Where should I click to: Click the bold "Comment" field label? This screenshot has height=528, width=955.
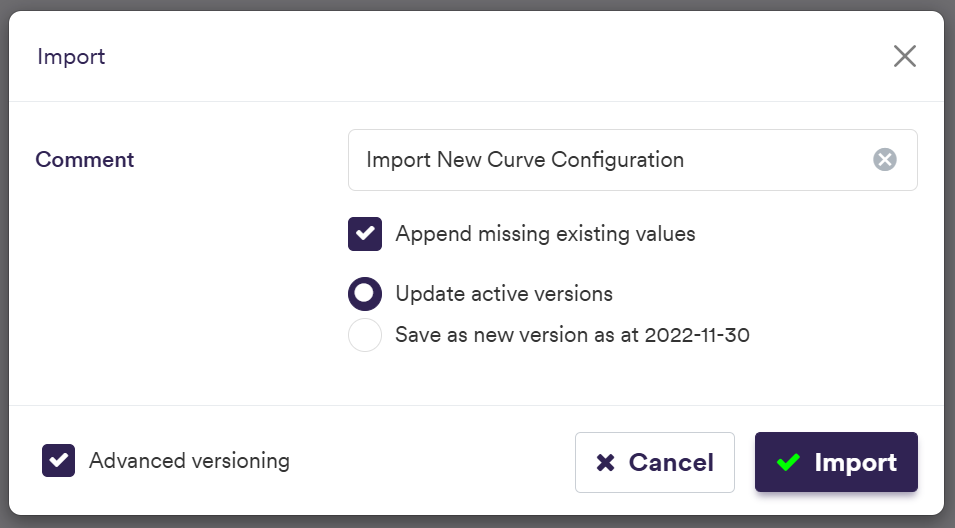click(85, 159)
